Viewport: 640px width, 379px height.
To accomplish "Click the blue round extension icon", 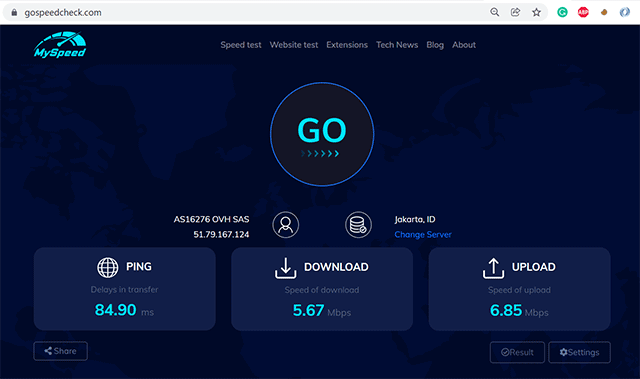I will (x=624, y=12).
